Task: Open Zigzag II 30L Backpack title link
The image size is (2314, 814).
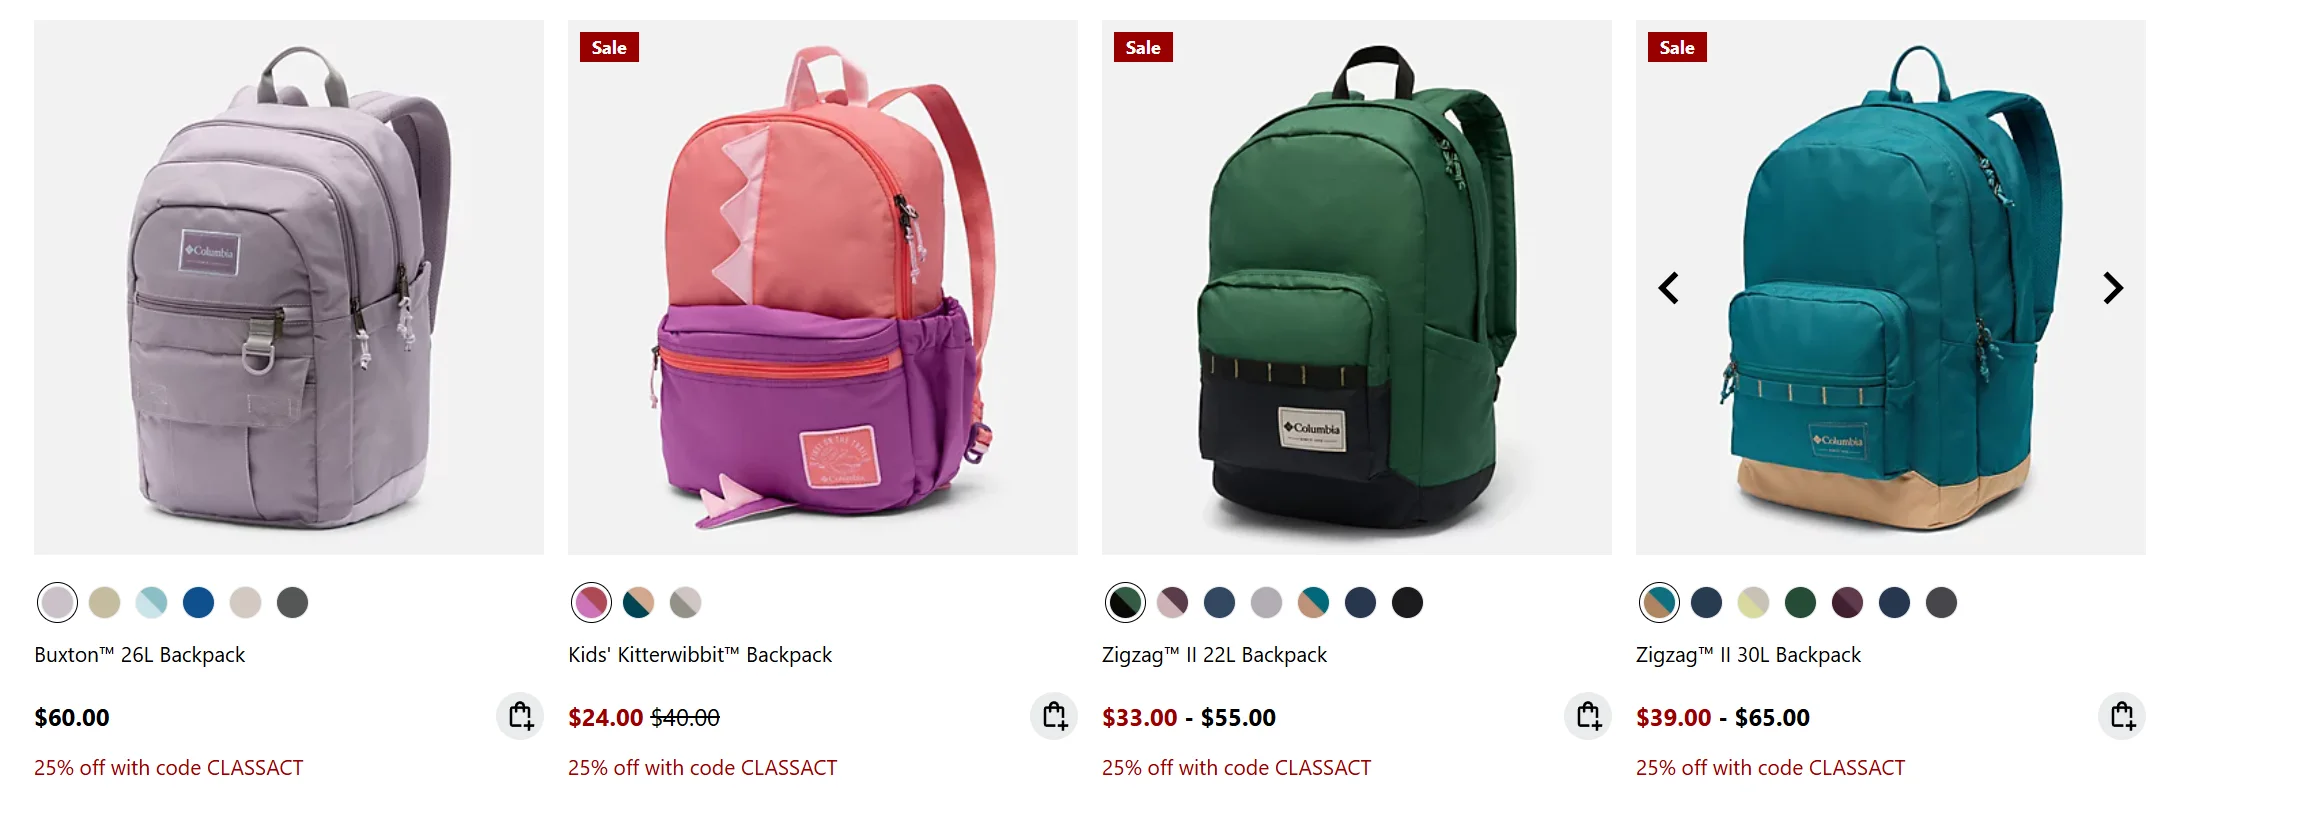Action: (x=1748, y=655)
